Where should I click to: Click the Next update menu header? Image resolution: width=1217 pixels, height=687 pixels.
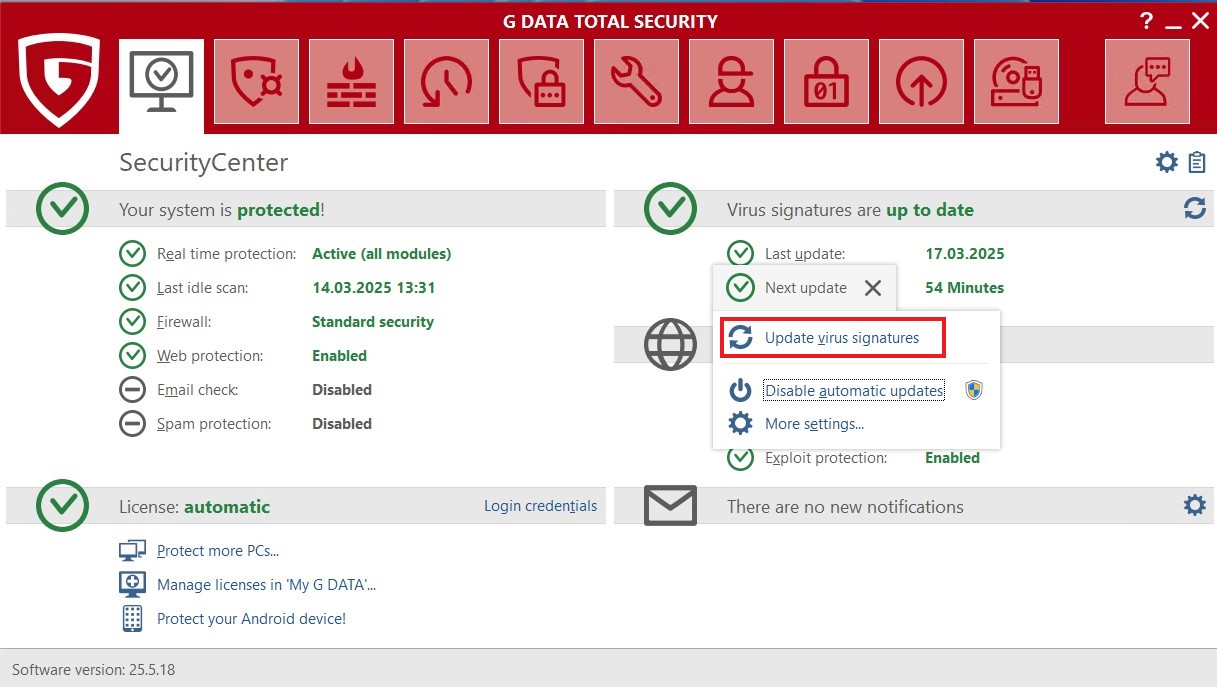click(x=804, y=288)
